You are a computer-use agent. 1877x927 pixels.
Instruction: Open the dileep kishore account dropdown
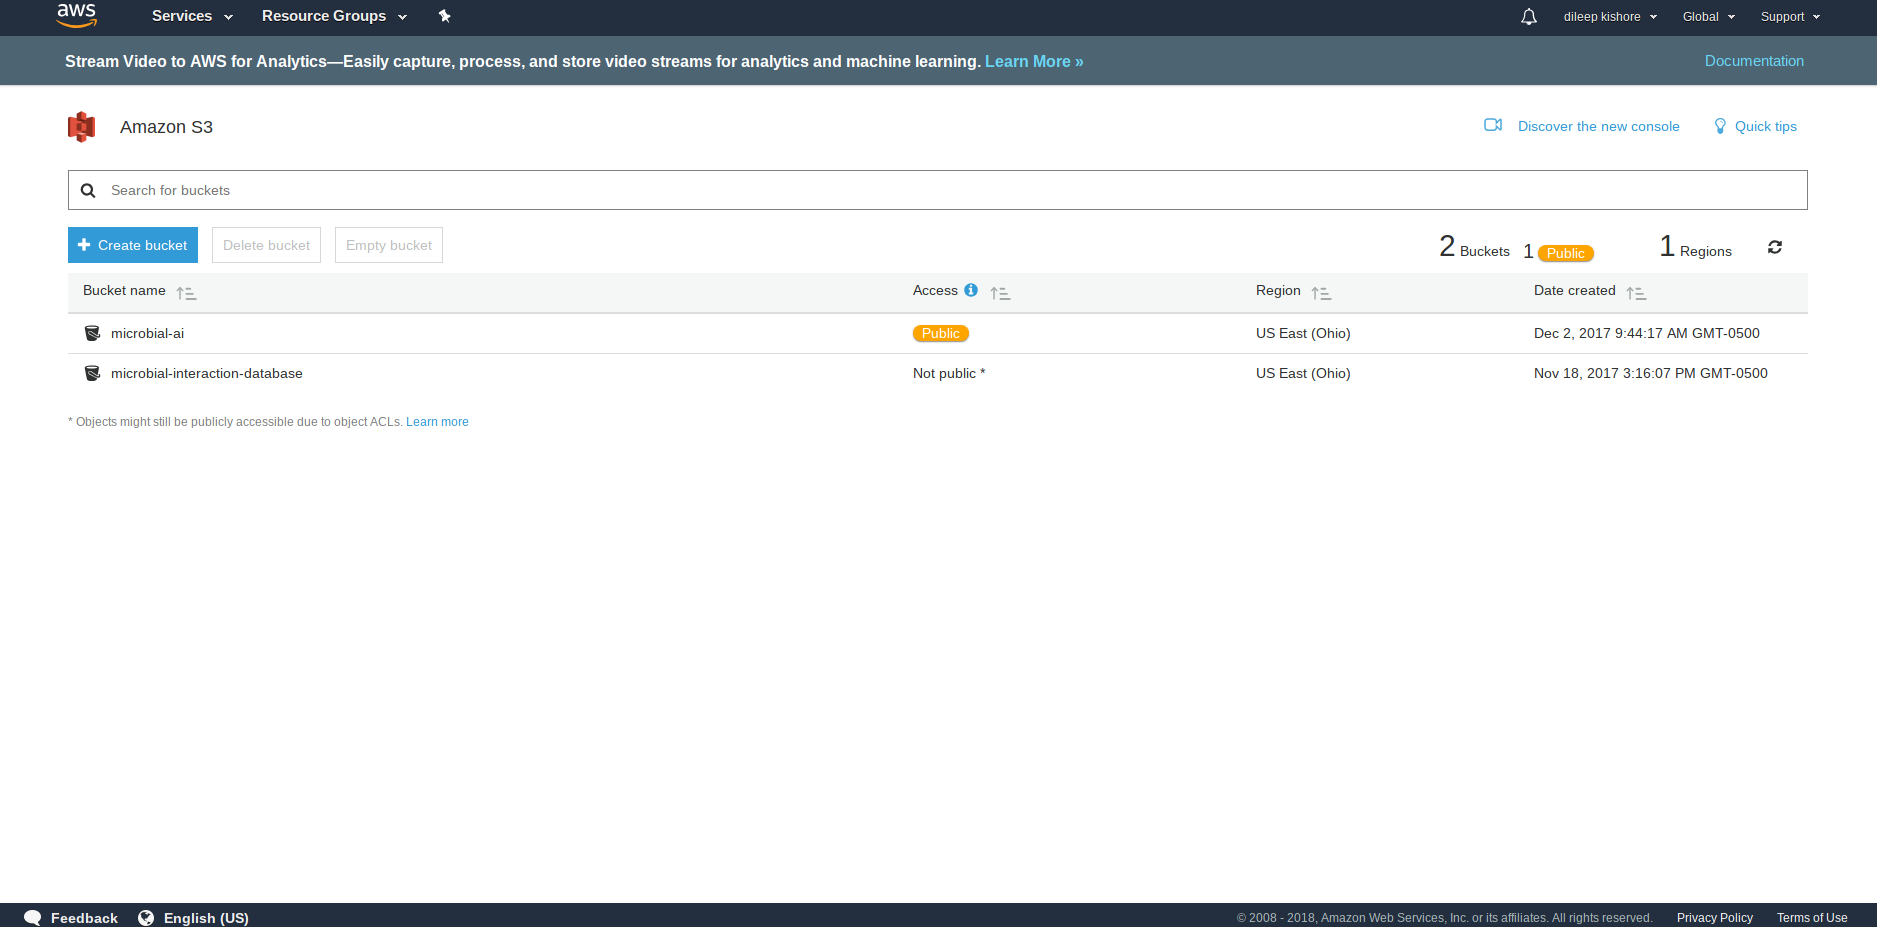click(x=1610, y=17)
